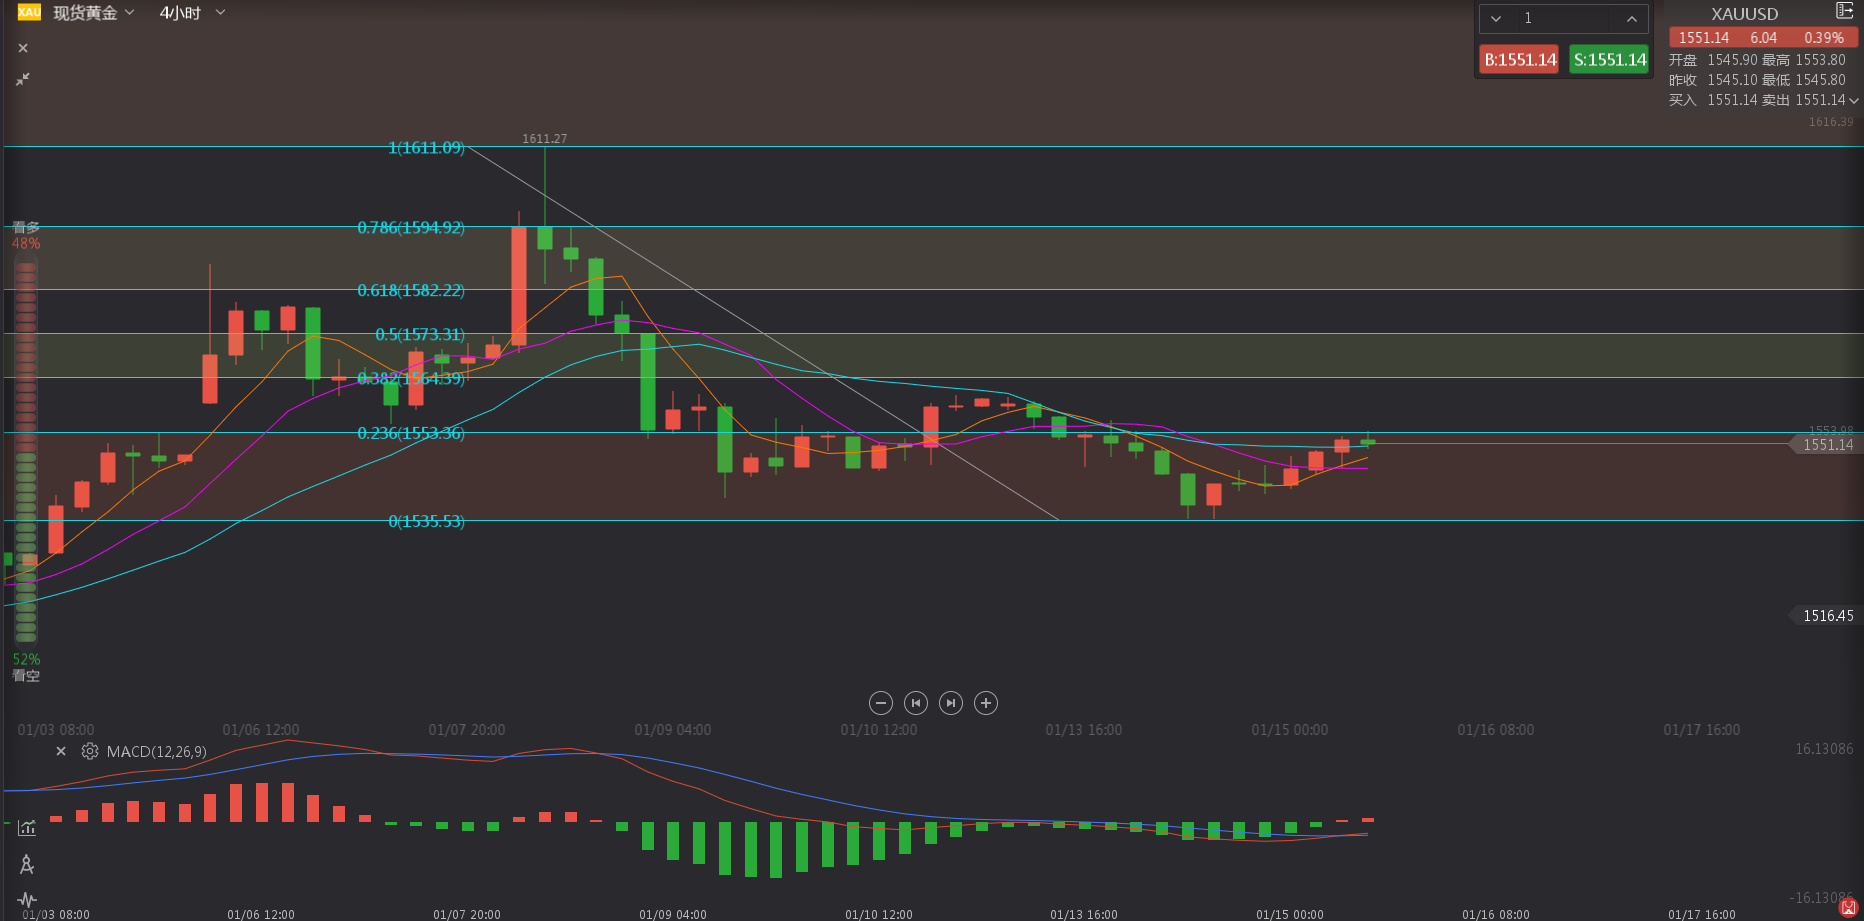
Task: Open MACD indicator settings gear
Action: coord(90,751)
